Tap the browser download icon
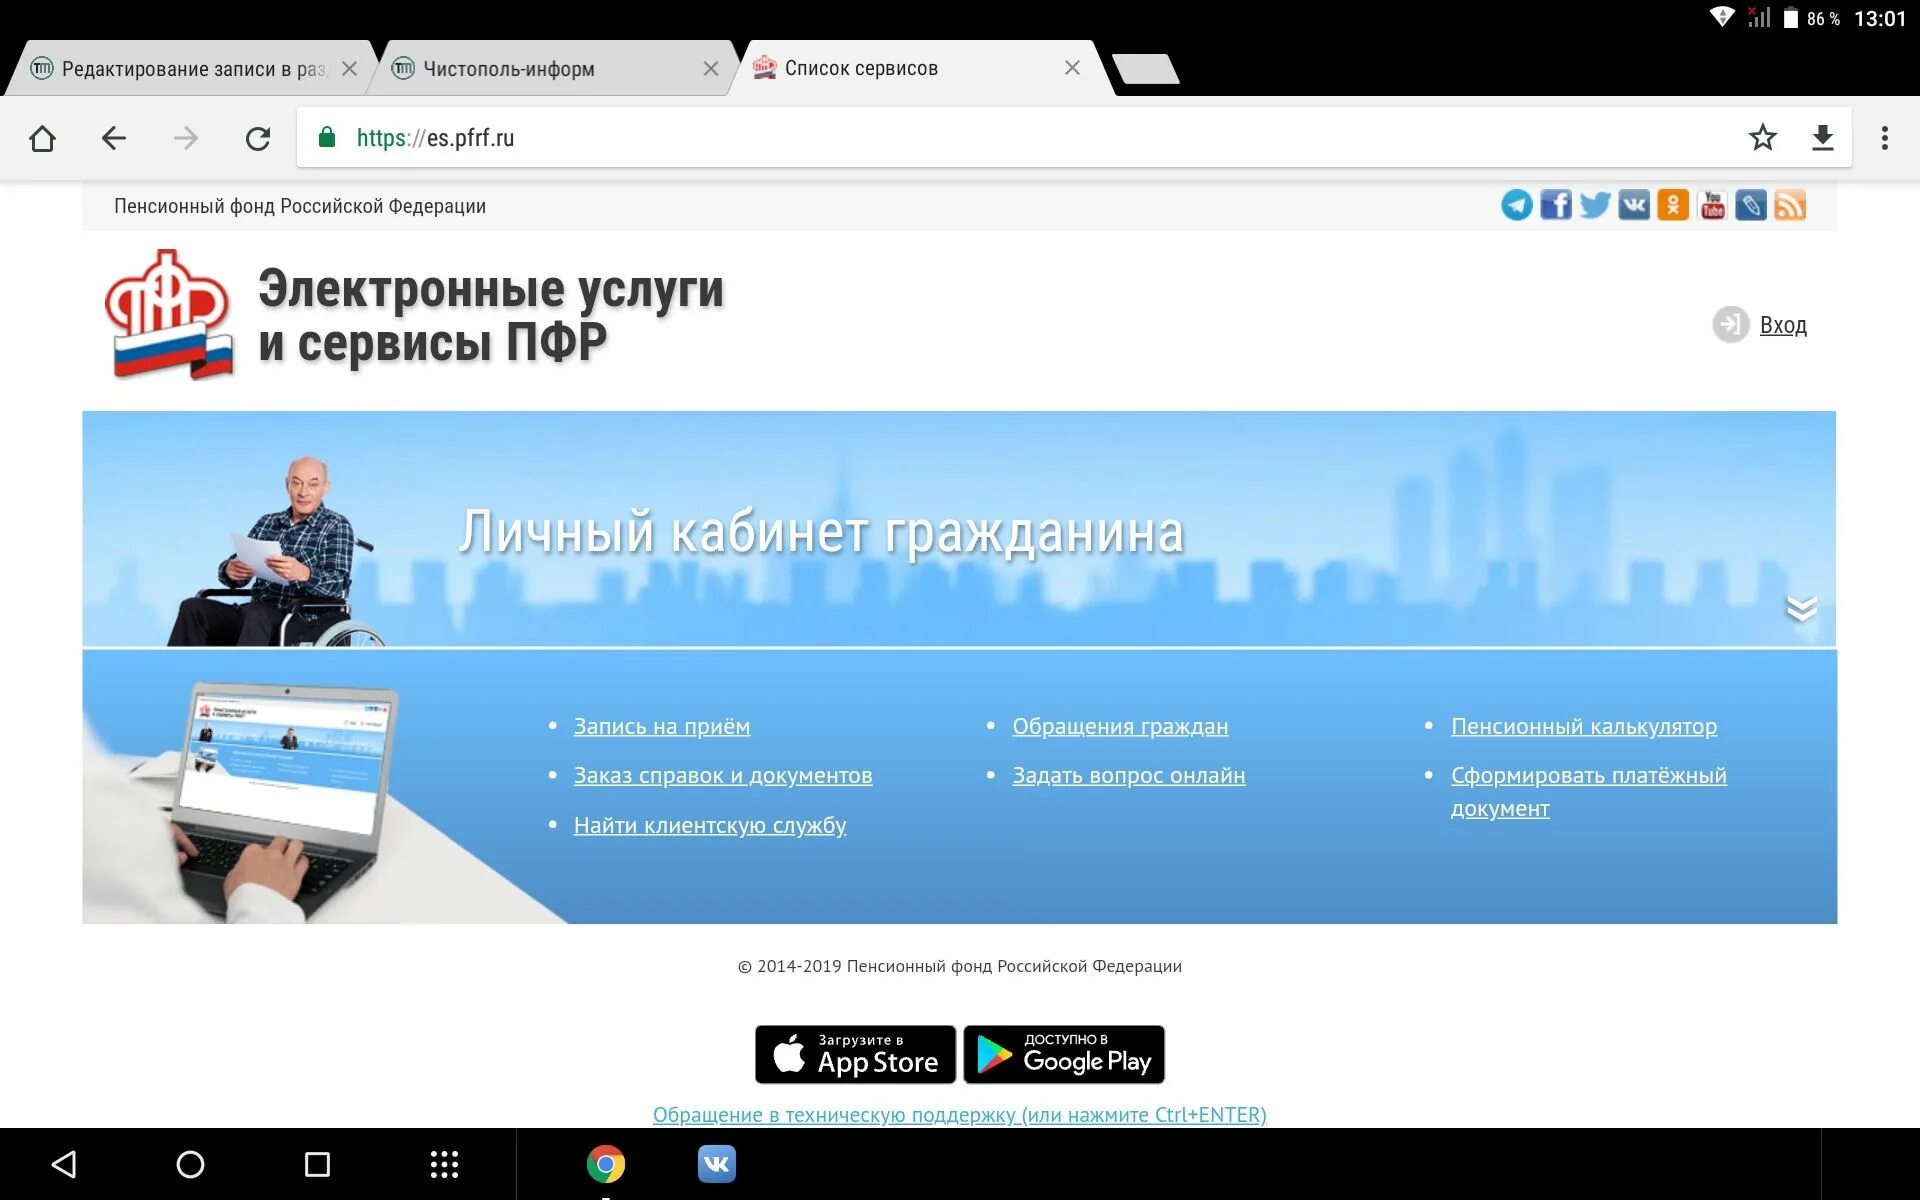The height and width of the screenshot is (1200, 1920). coord(1822,138)
